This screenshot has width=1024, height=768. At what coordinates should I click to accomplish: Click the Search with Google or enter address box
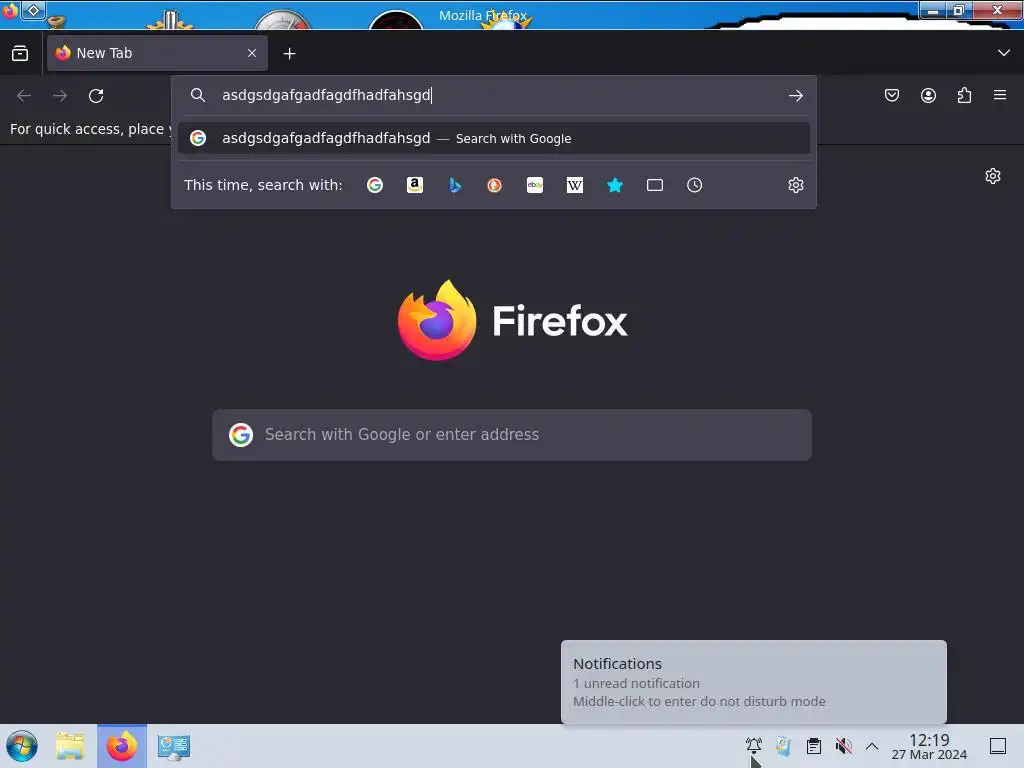(512, 435)
